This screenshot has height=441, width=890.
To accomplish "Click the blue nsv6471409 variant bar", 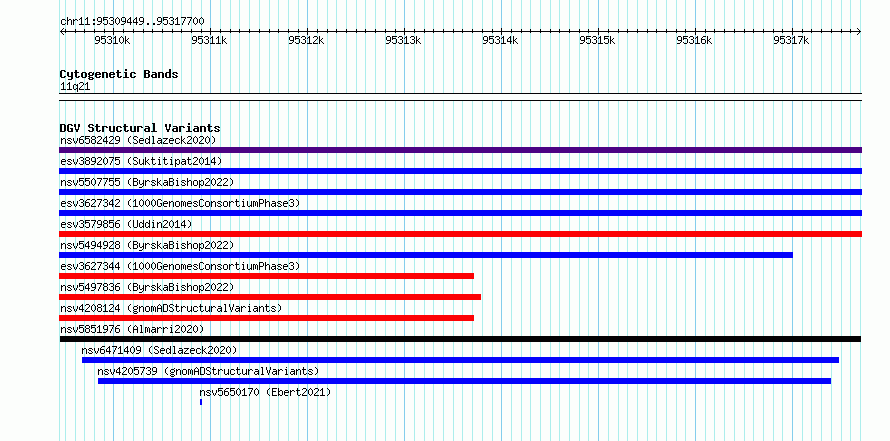I will [460, 360].
